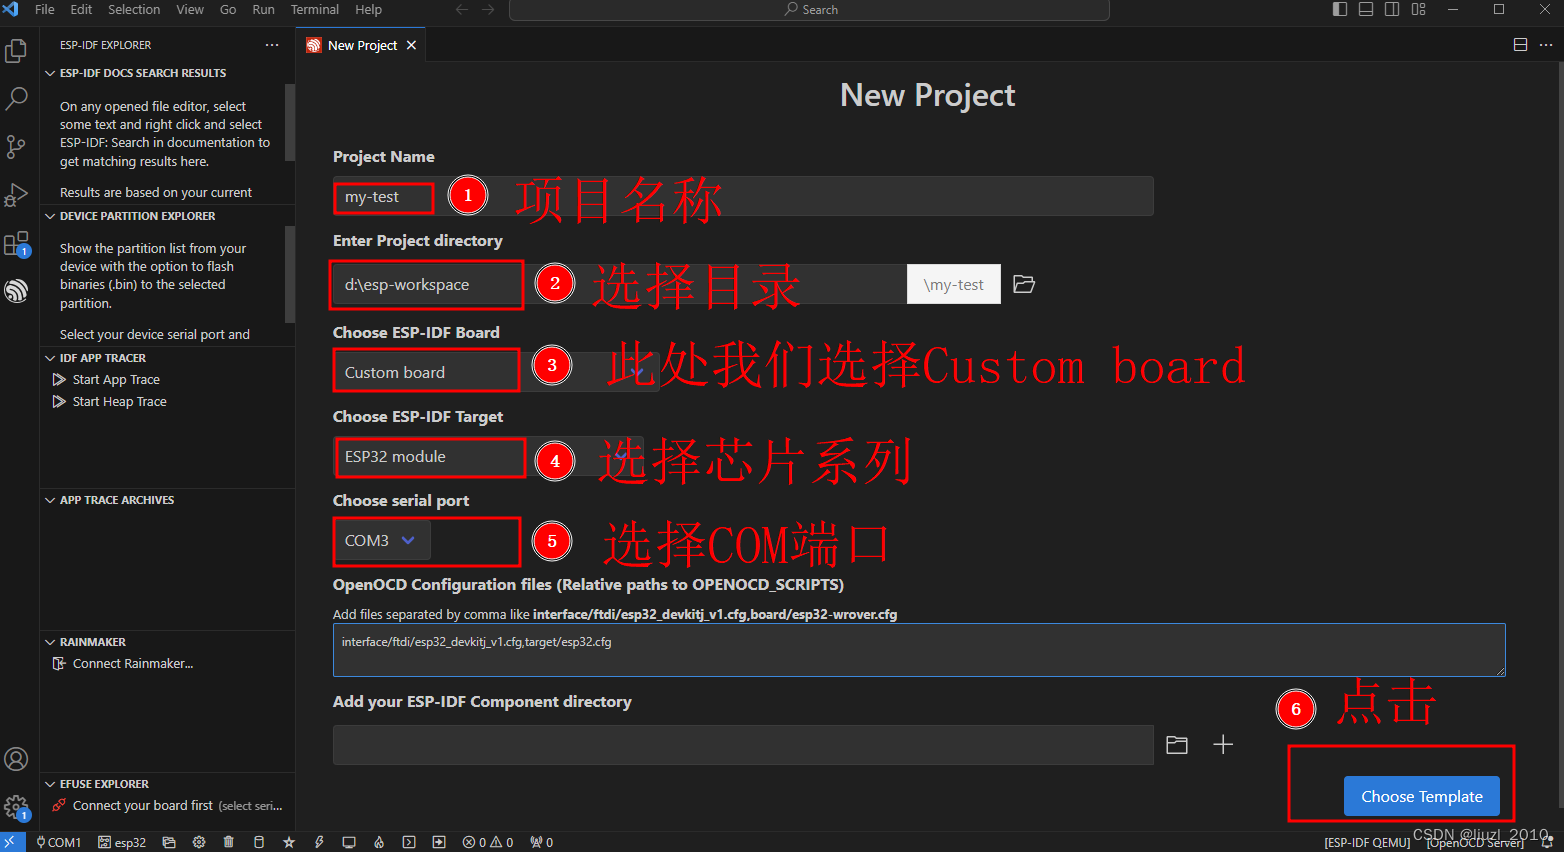The height and width of the screenshot is (852, 1564).
Task: Open the Search view in the activity bar
Action: pyautogui.click(x=16, y=98)
